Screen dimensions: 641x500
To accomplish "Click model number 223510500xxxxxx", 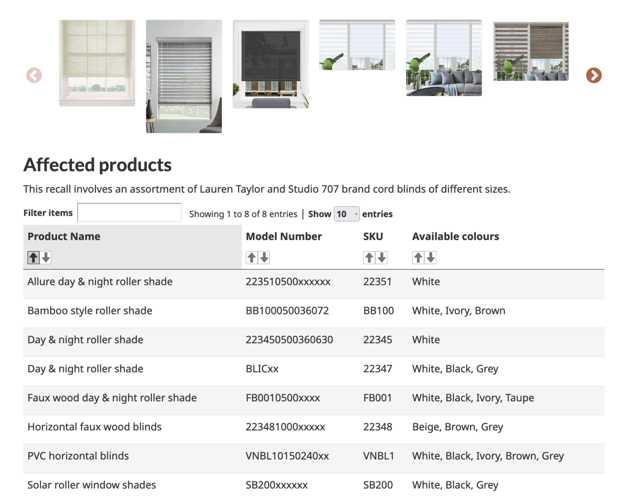I will click(288, 282).
